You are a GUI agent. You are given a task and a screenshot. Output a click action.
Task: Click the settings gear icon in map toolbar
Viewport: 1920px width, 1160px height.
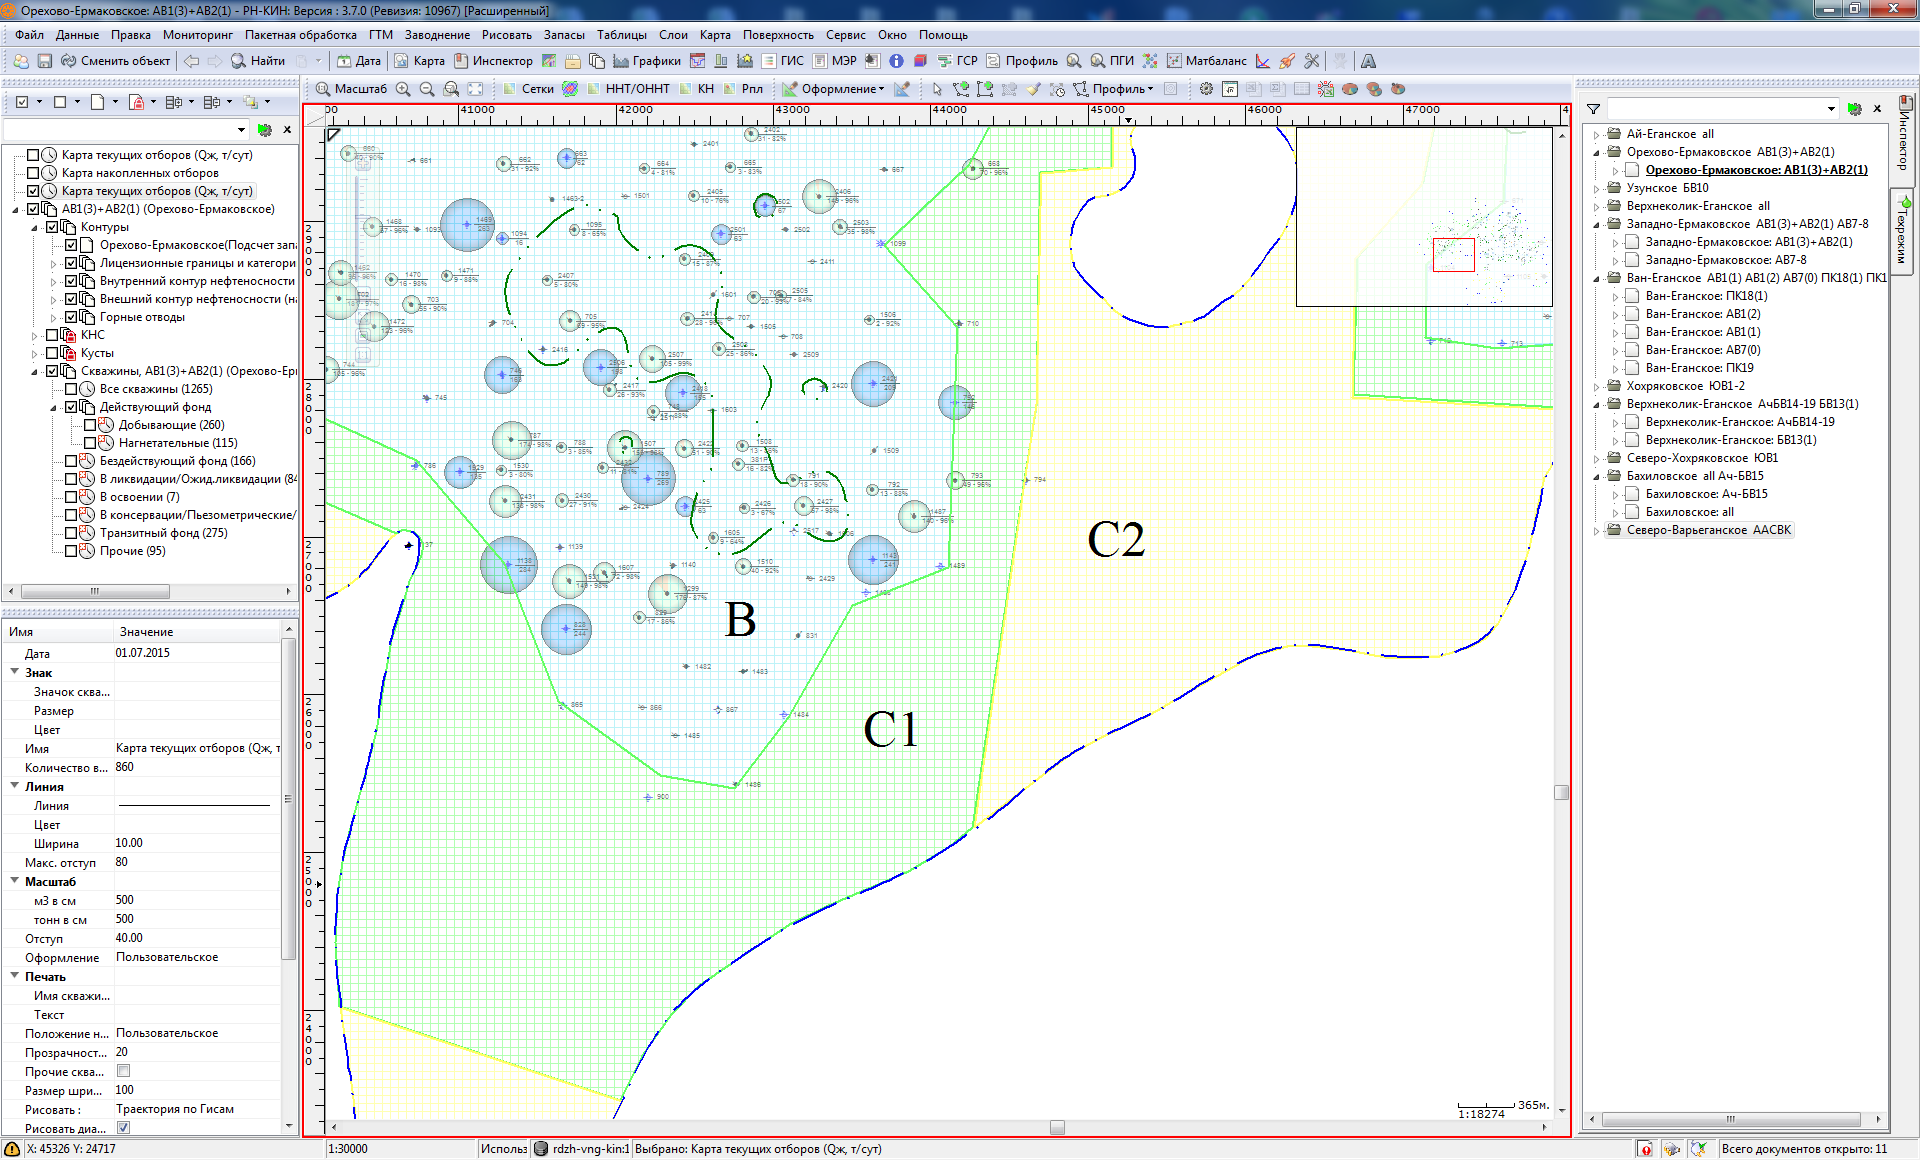(x=1206, y=89)
